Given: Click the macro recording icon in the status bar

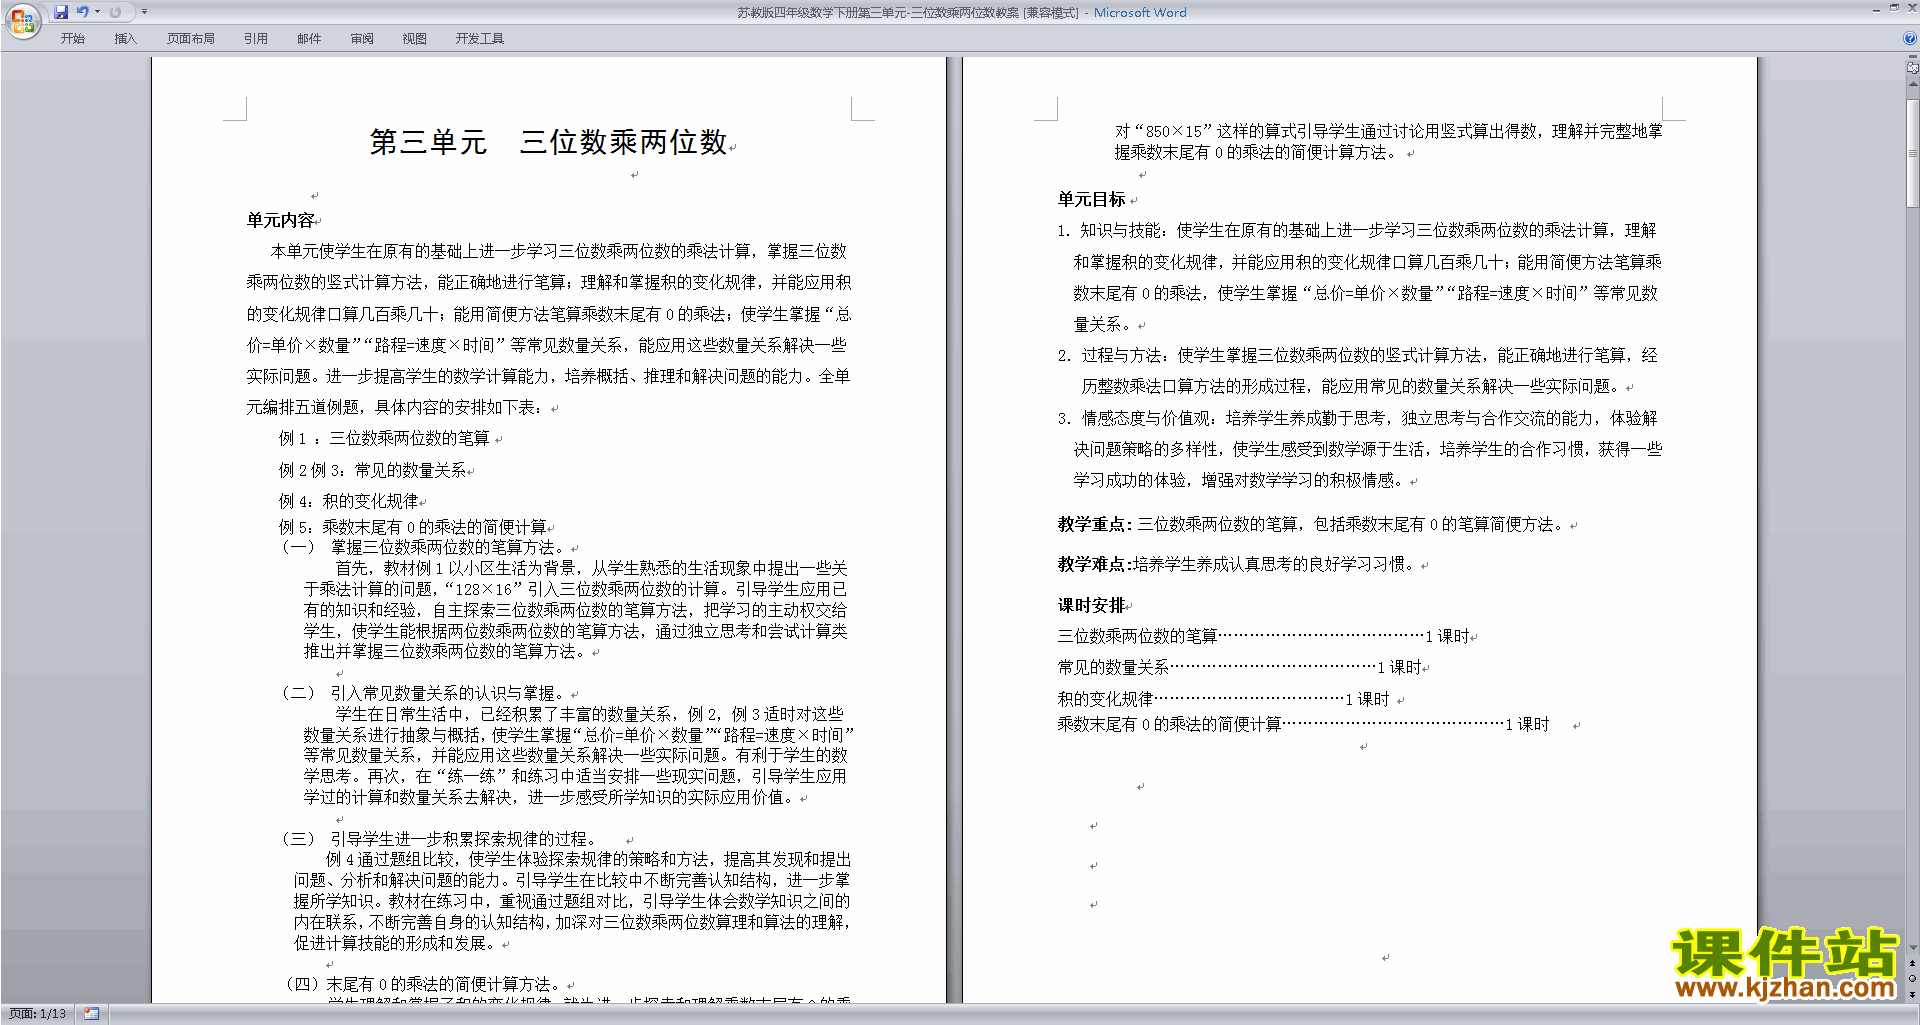Looking at the screenshot, I should 92,1014.
